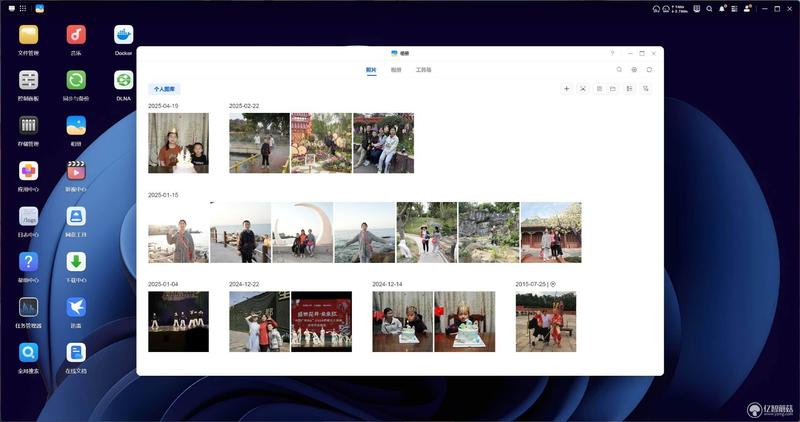Open 2024-12-22 photo with red stage banner
This screenshot has height=422, width=800.
tap(321, 321)
